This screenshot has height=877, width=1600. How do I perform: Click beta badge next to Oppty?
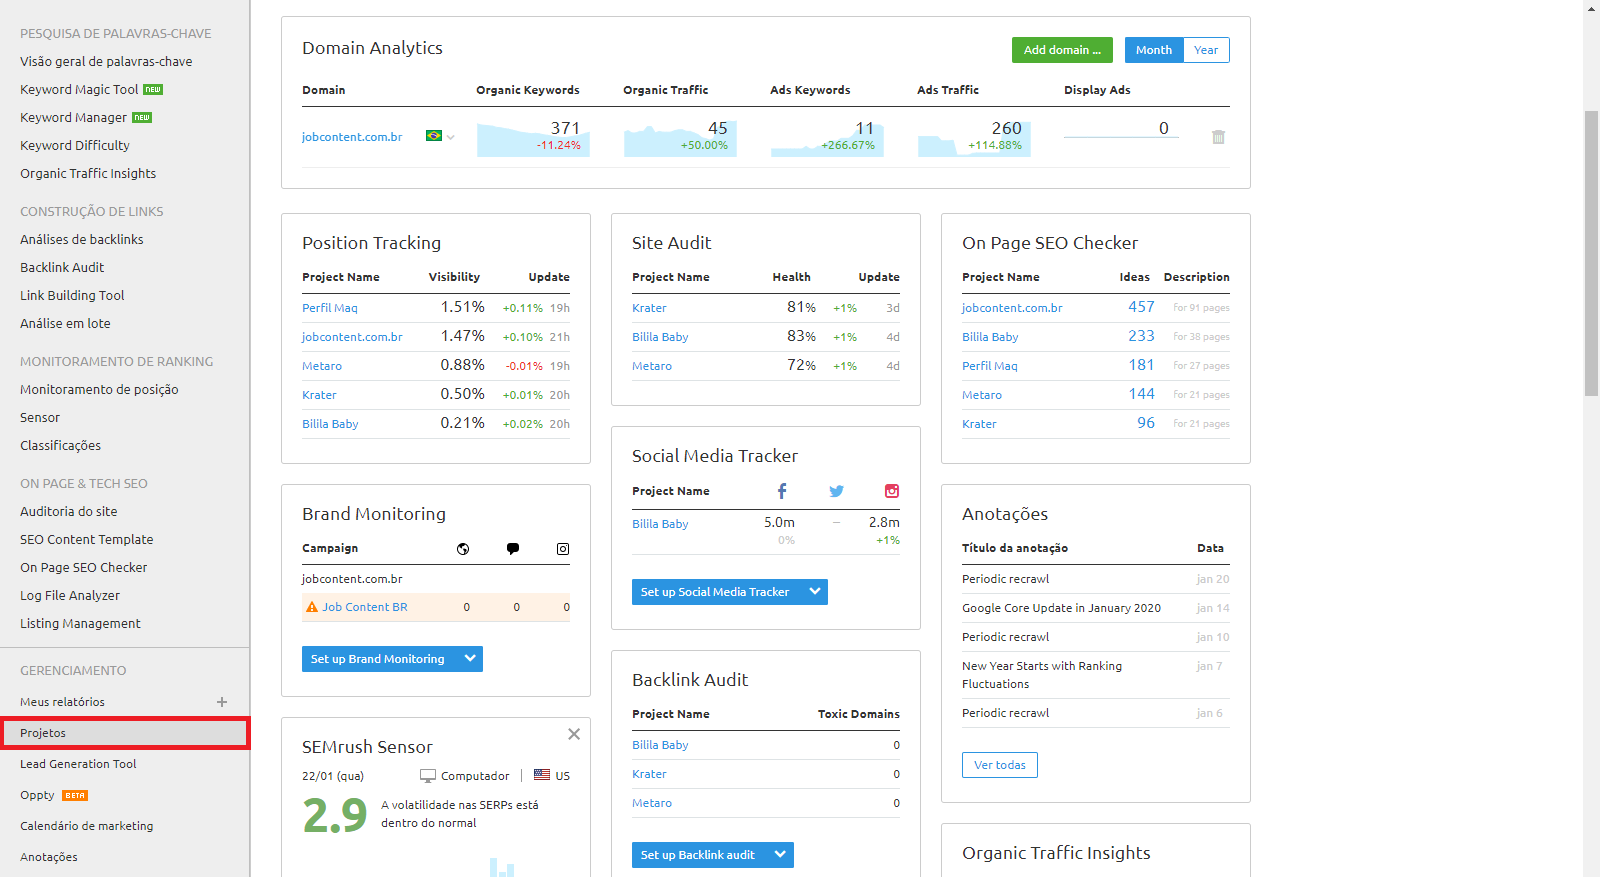pos(75,796)
